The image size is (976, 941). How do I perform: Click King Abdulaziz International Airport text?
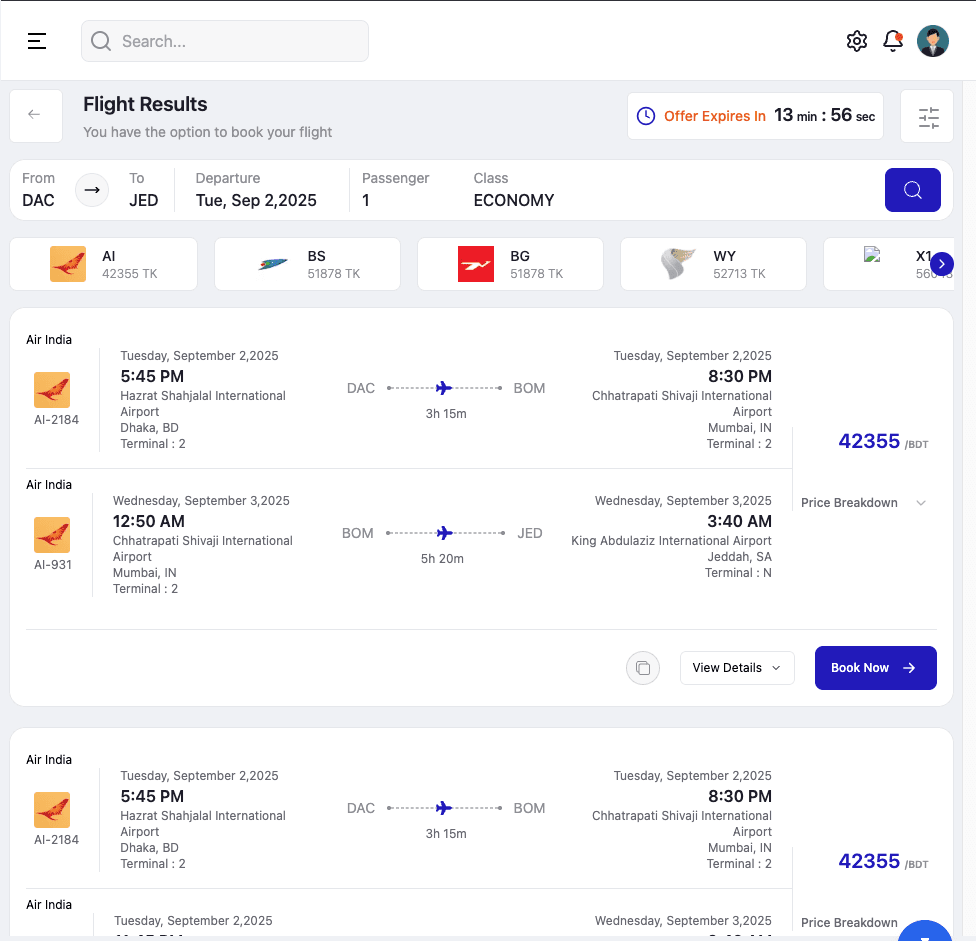(x=671, y=541)
